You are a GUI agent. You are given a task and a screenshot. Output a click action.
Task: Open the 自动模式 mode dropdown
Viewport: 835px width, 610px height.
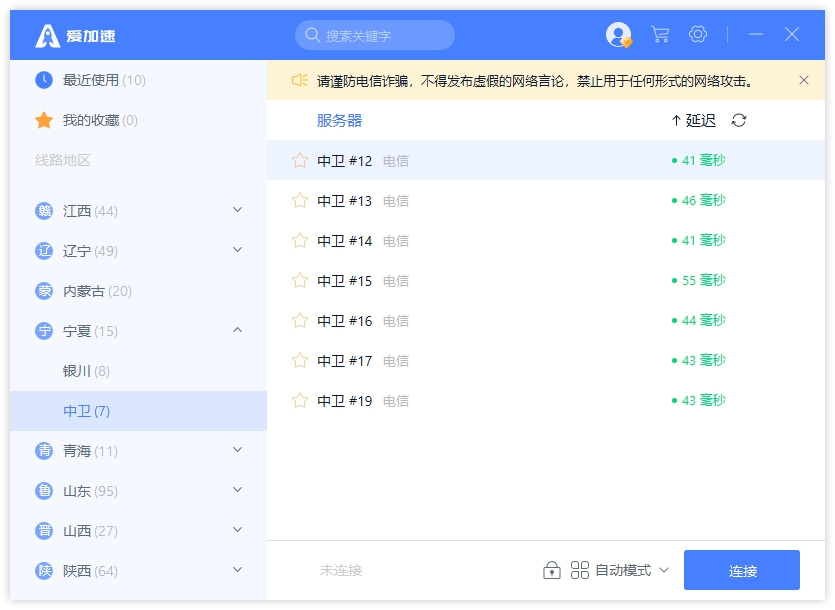pos(620,570)
